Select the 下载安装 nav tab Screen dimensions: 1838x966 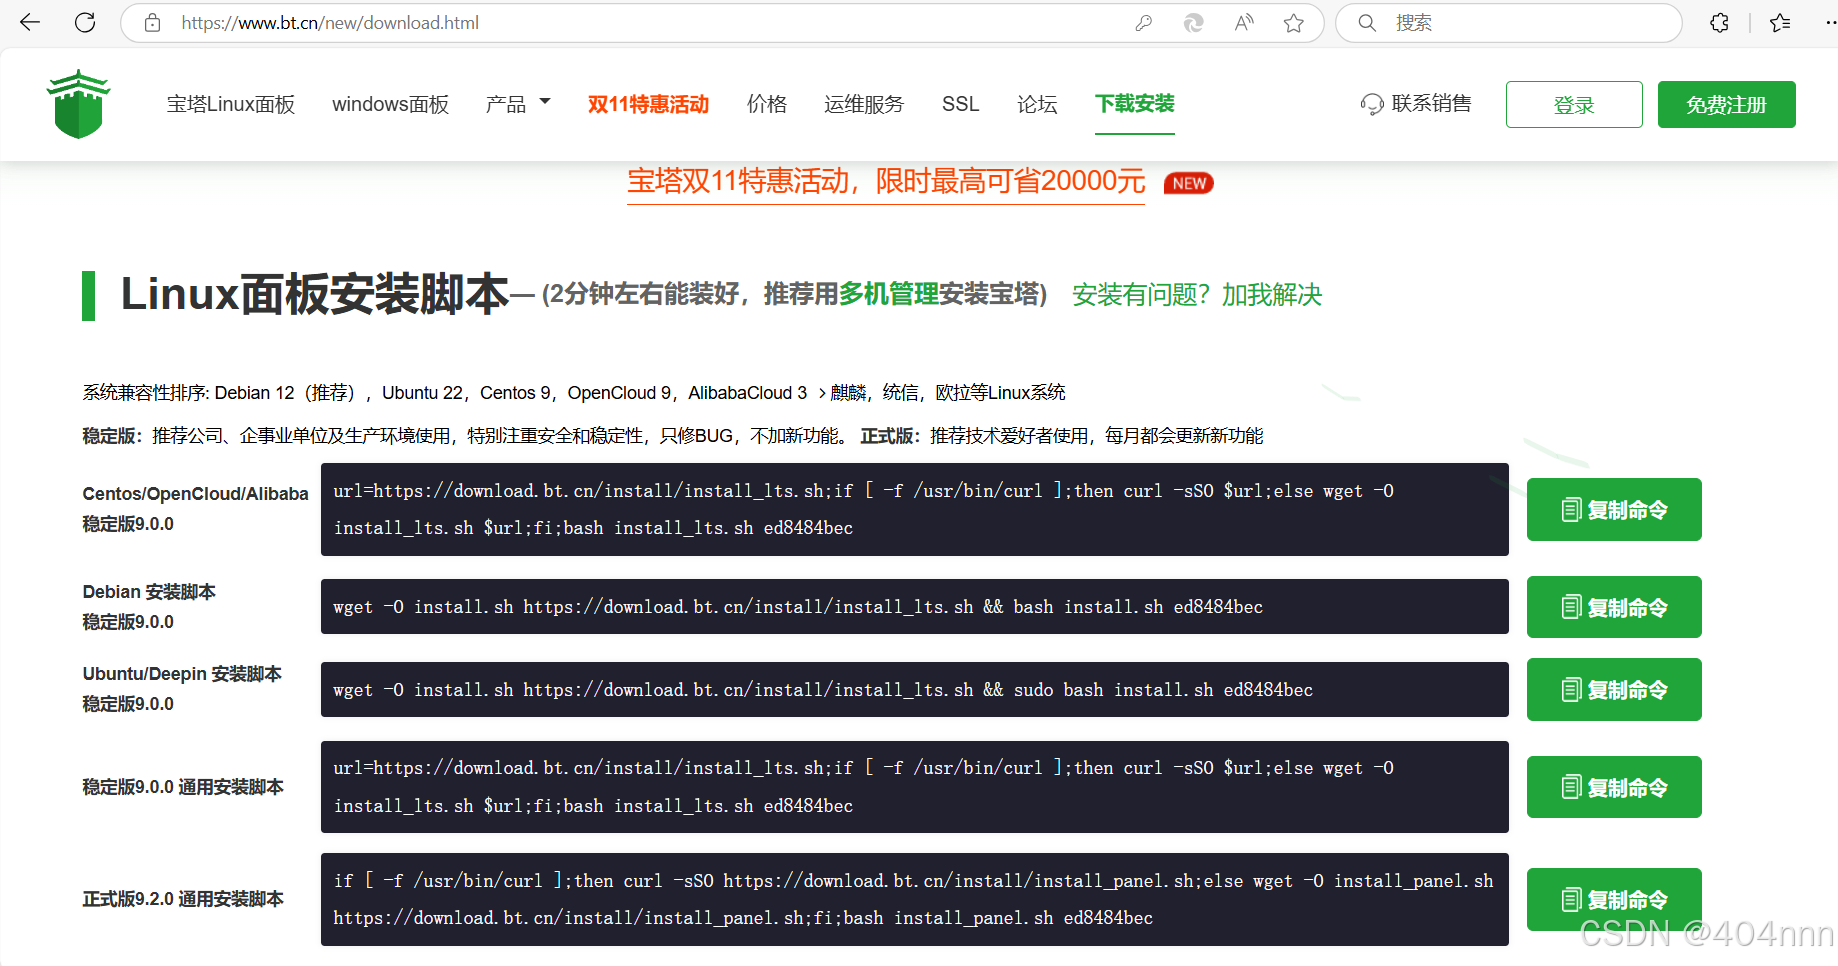[x=1135, y=104]
